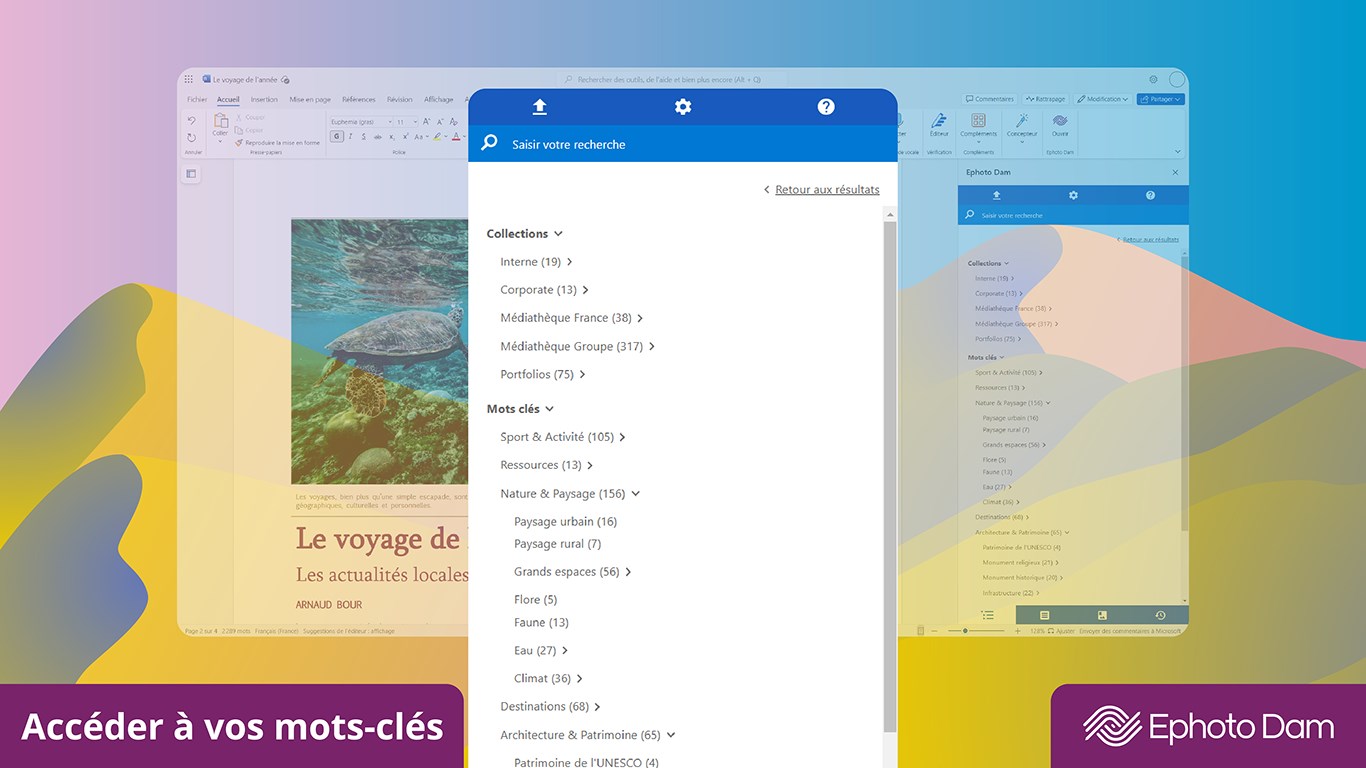This screenshot has height=768, width=1366.
Task: Click Reproduire la mise en forme
Action: 277,143
